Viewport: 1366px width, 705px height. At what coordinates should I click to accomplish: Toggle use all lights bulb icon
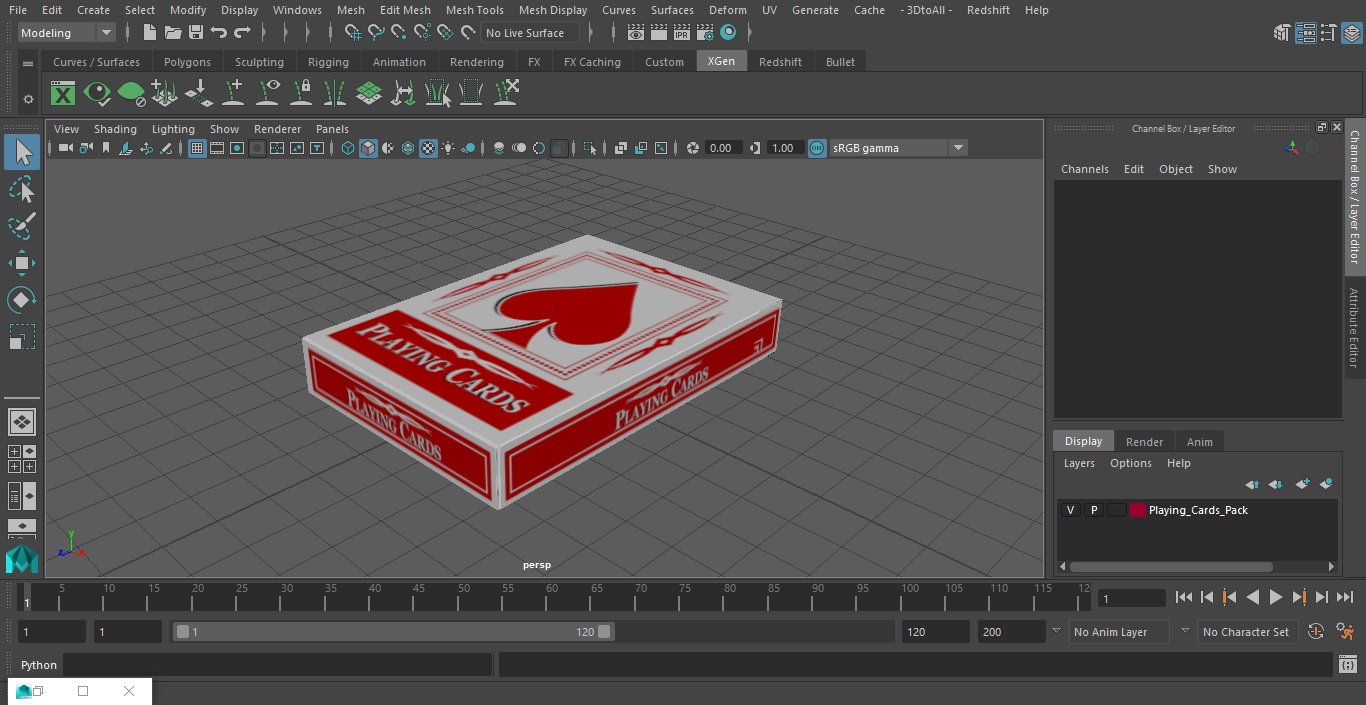coord(448,148)
